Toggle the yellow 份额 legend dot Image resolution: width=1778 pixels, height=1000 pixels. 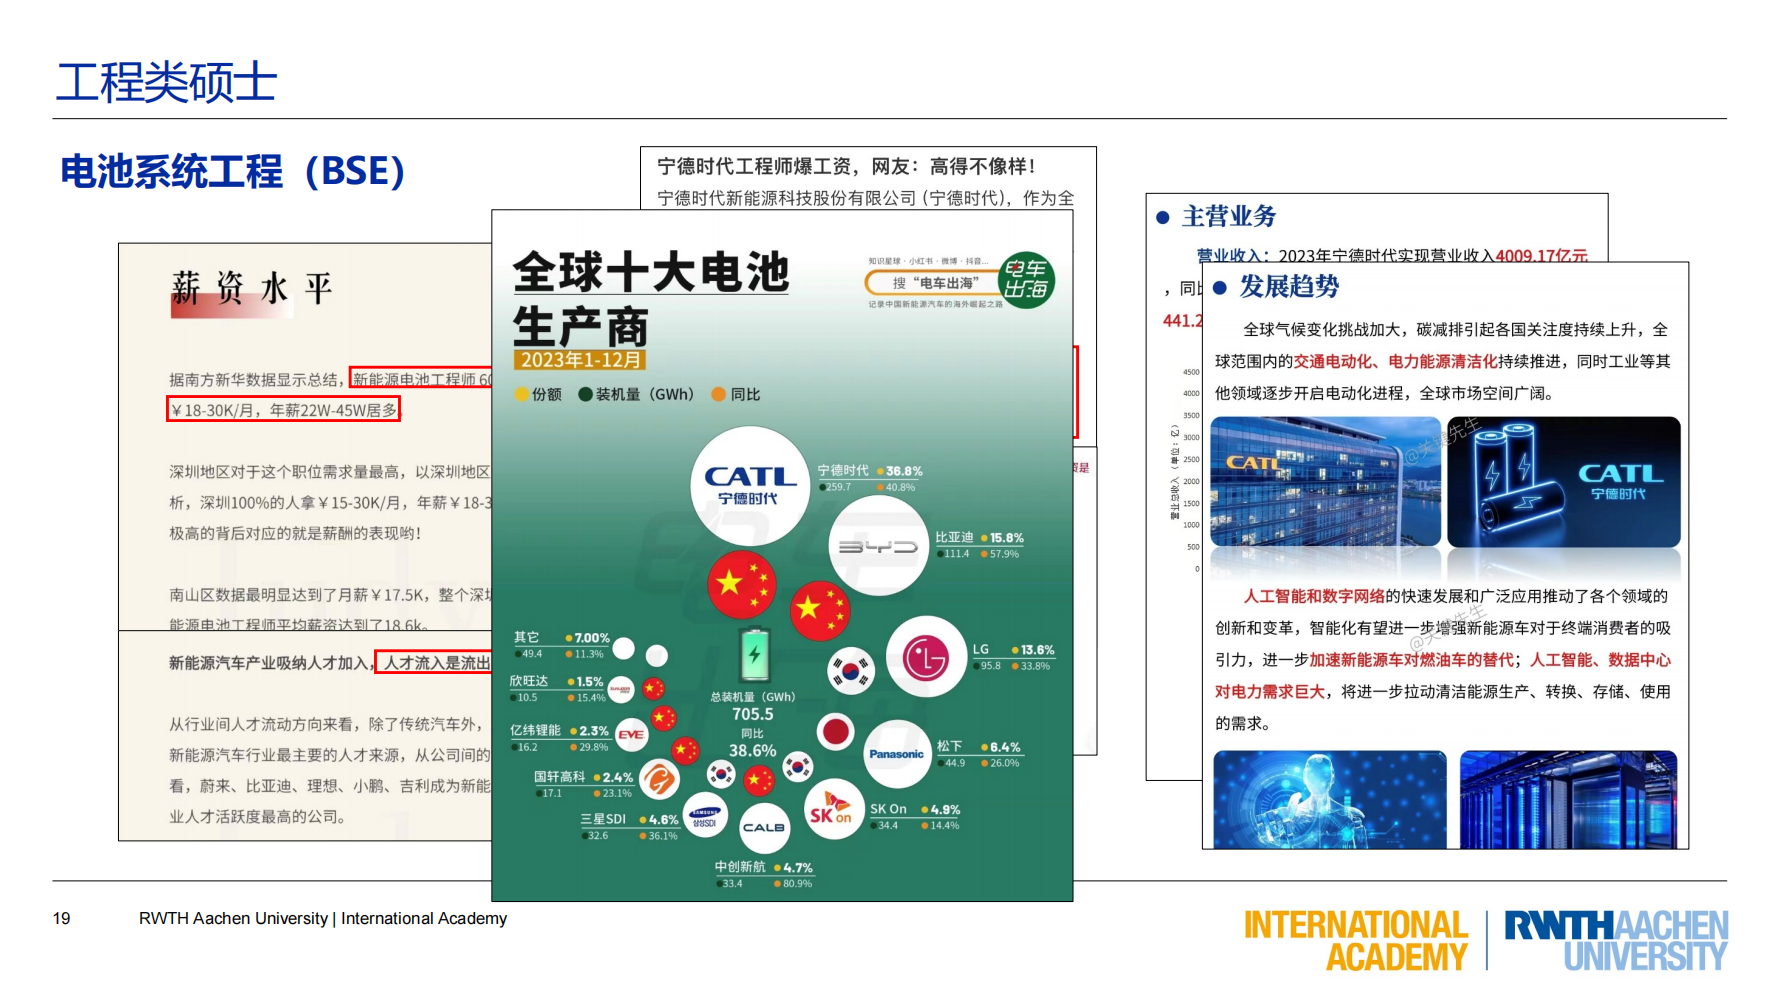[x=521, y=394]
